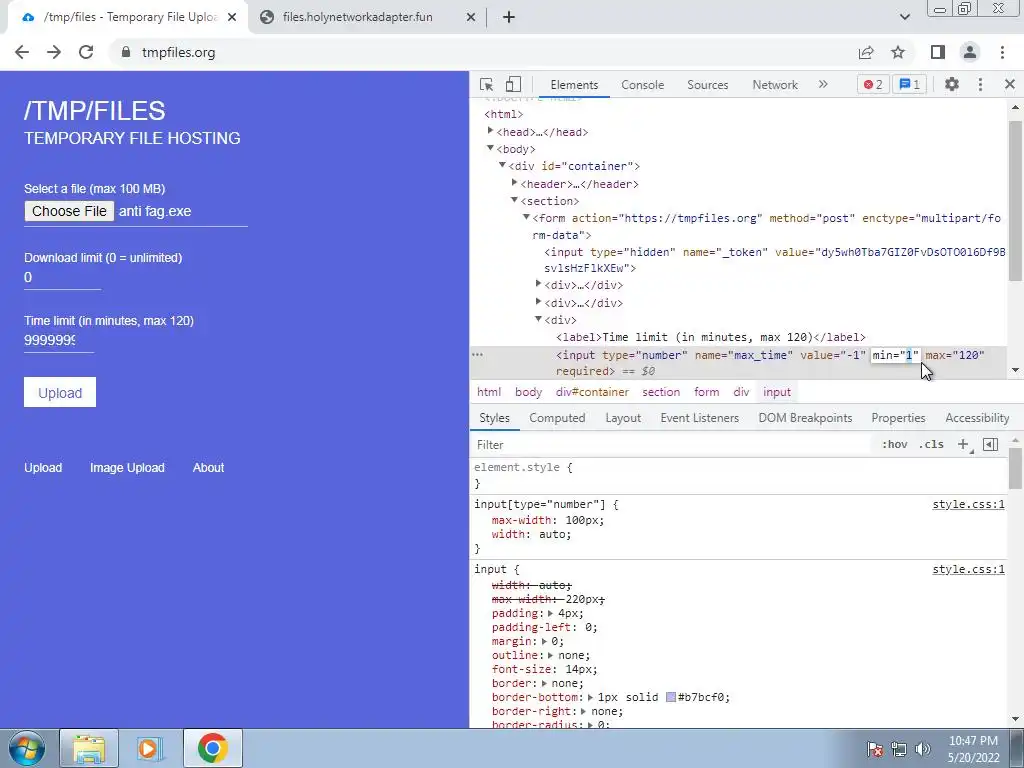Open volume speaker tray icon
1024x768 pixels.
922,749
